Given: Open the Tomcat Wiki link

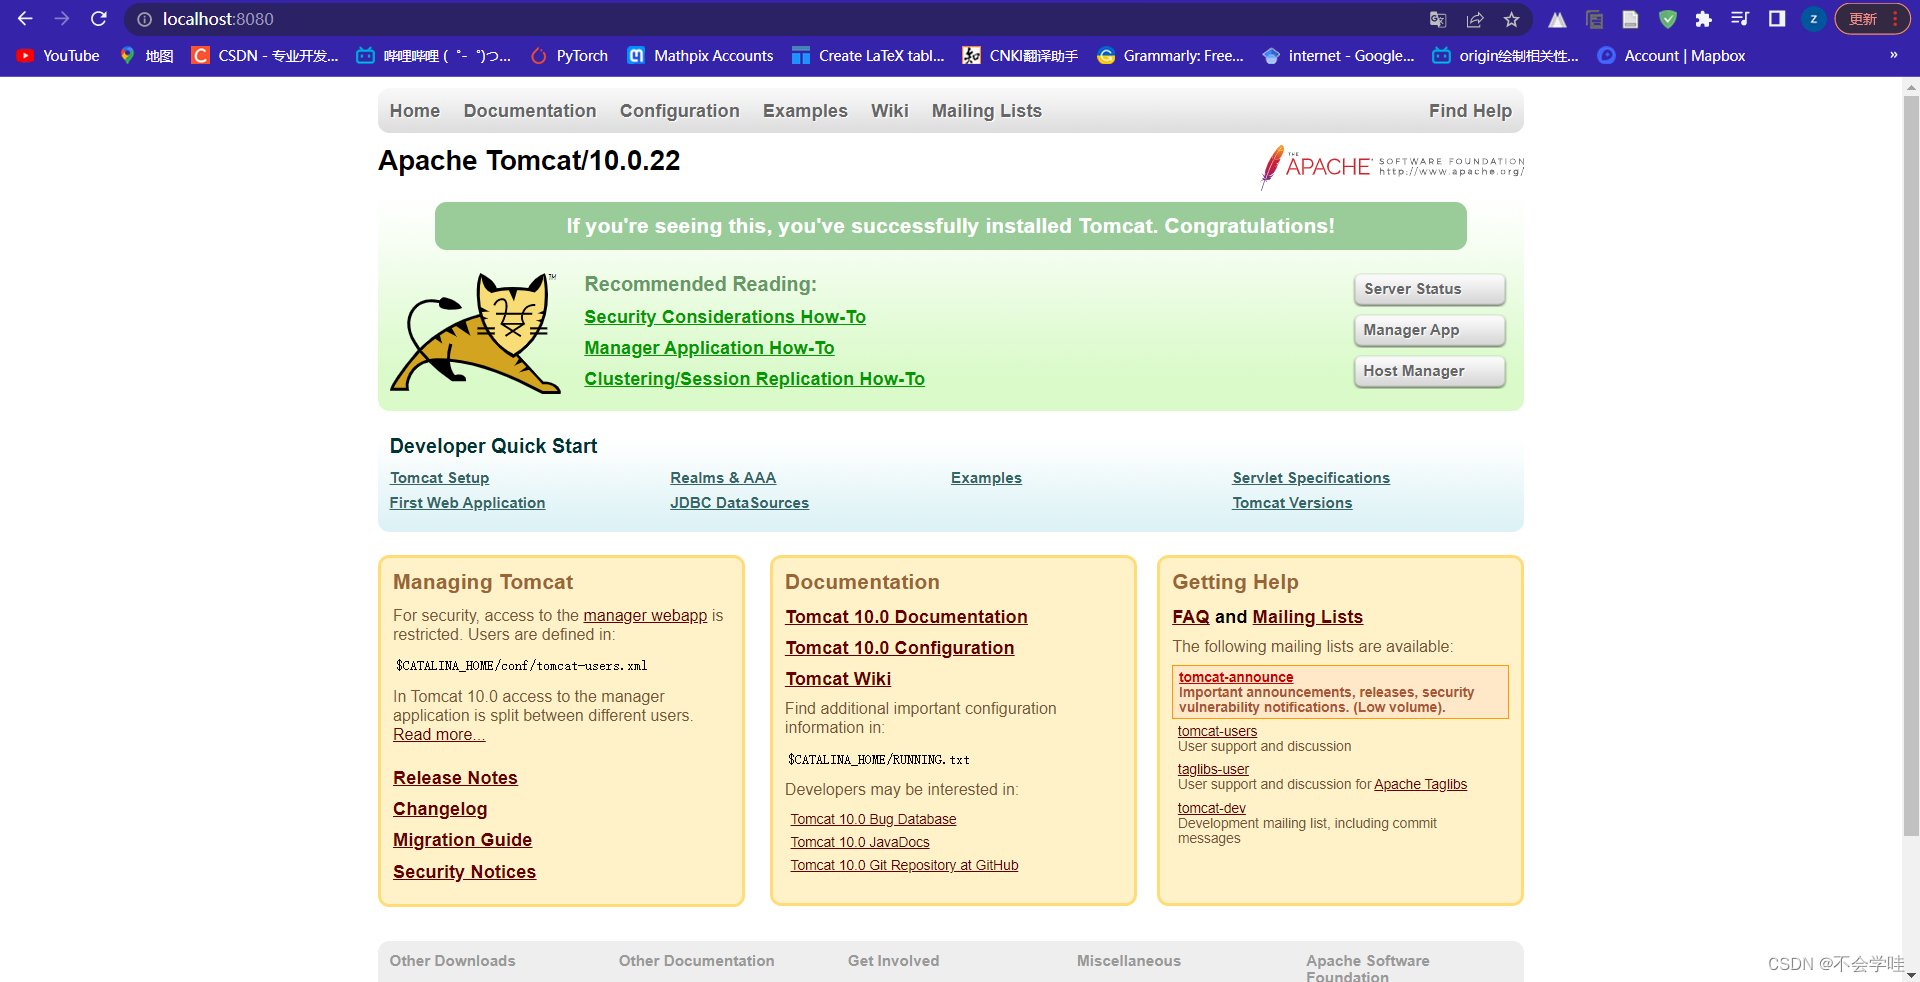Looking at the screenshot, I should (x=838, y=679).
